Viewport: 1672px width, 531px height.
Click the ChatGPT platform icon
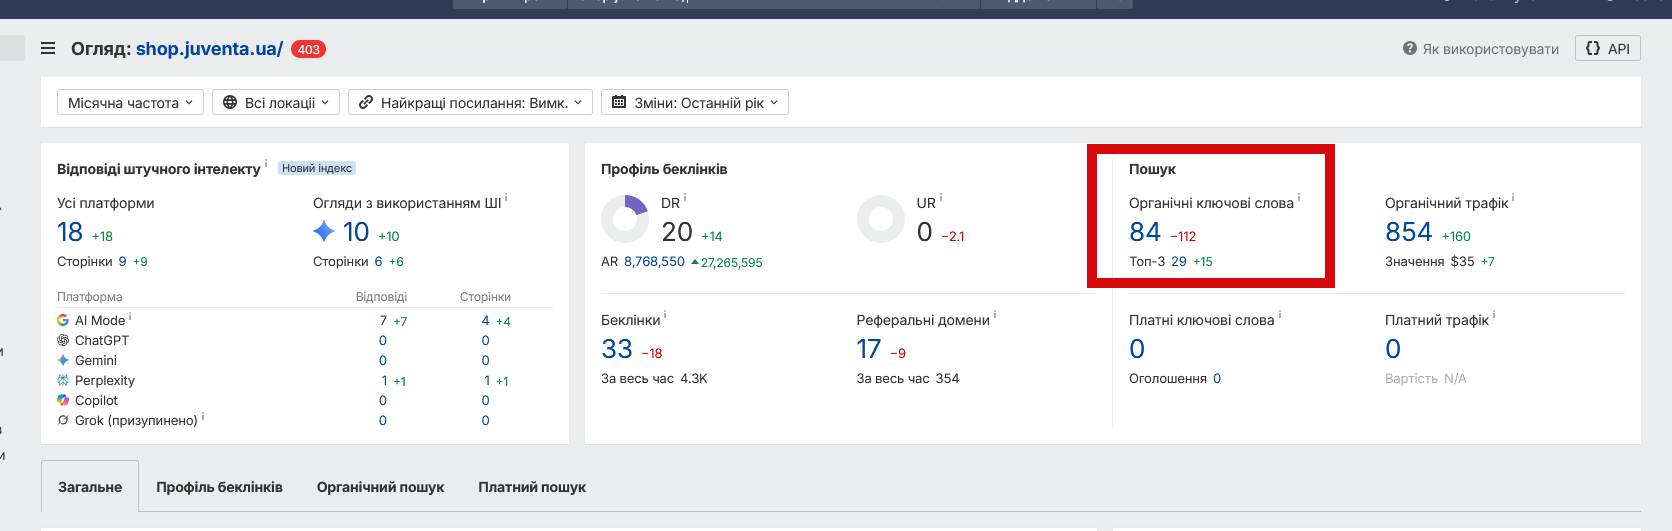[63, 340]
